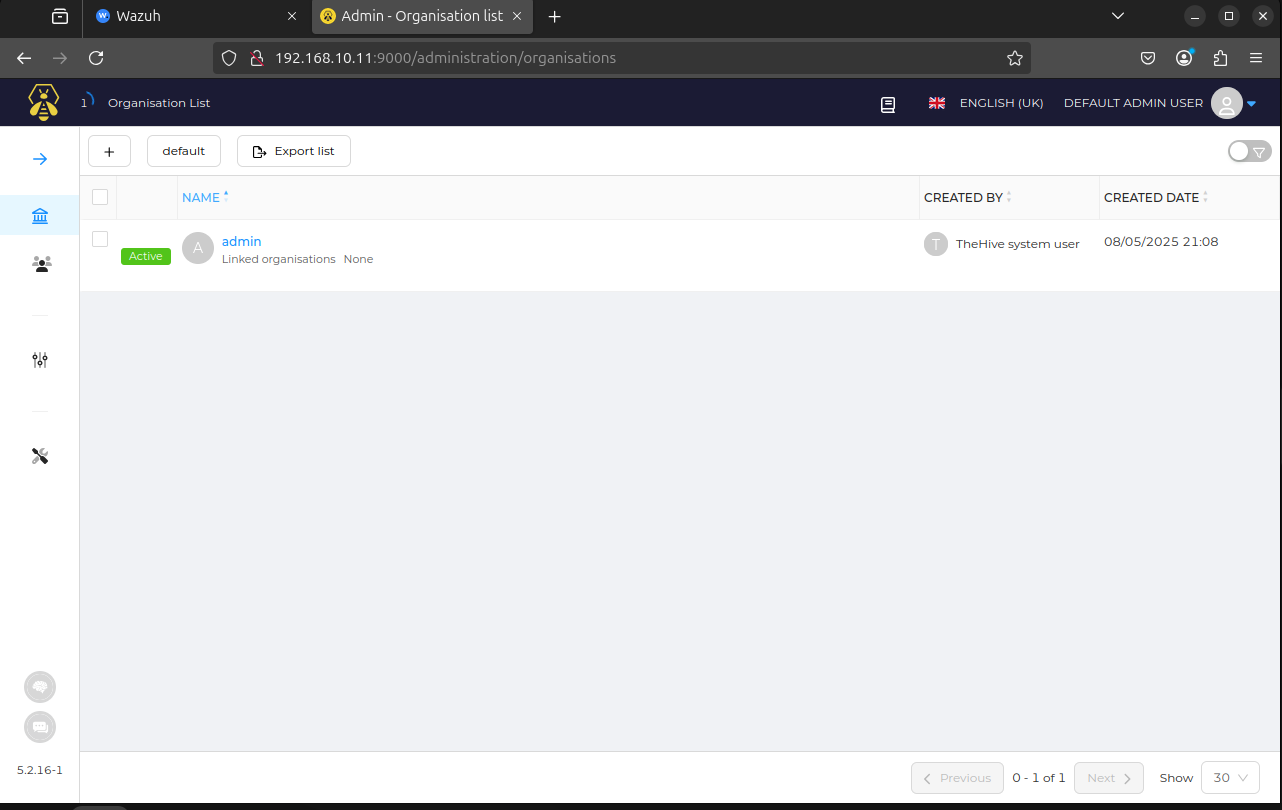
Task: Click the plus icon to add organisation
Action: [109, 152]
